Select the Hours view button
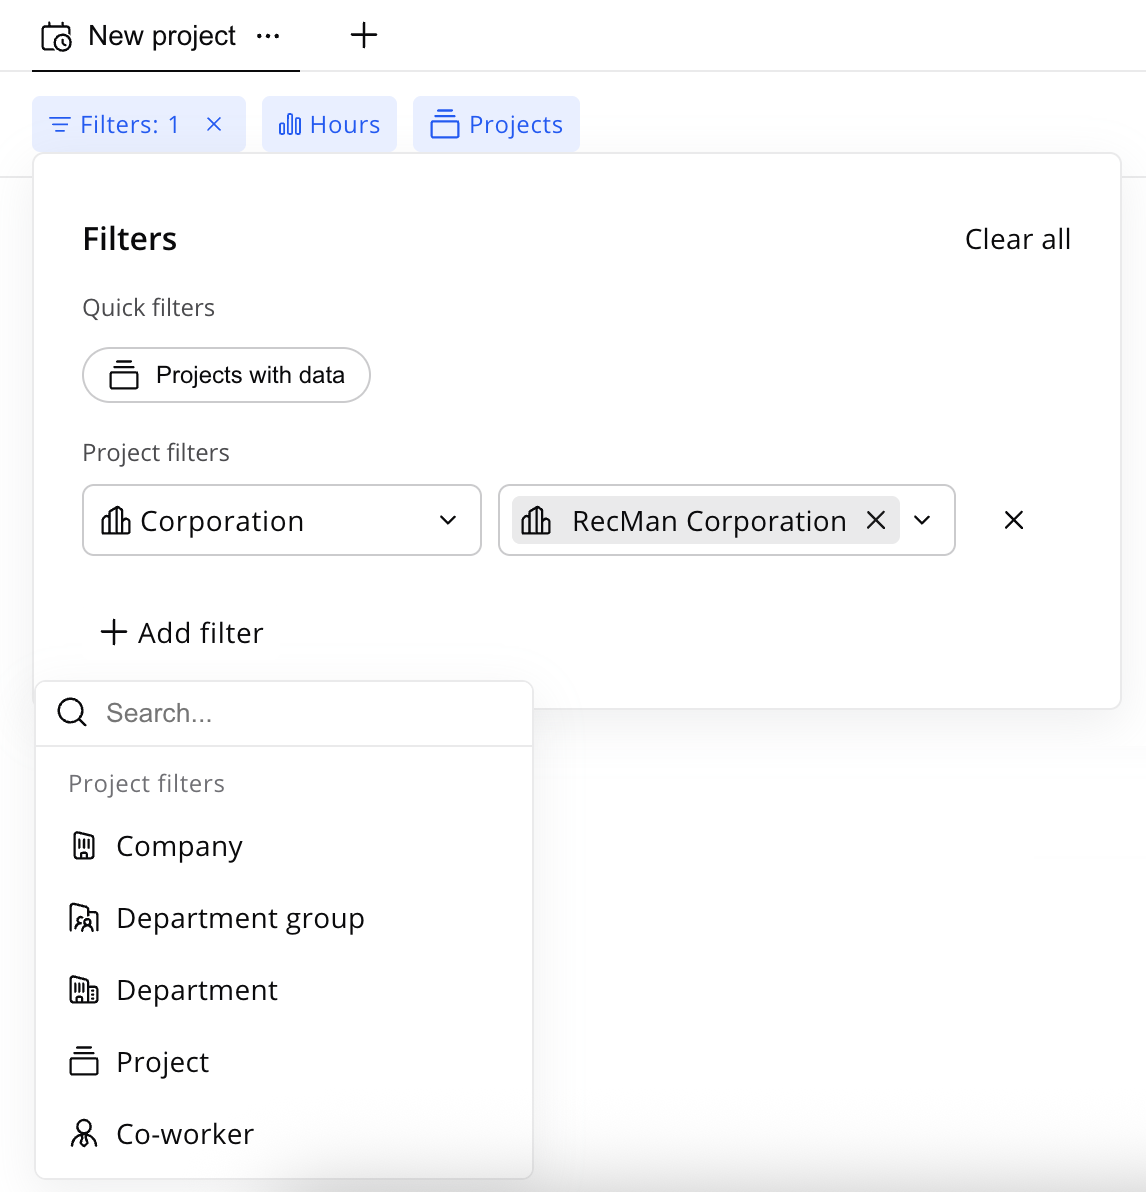 329,124
